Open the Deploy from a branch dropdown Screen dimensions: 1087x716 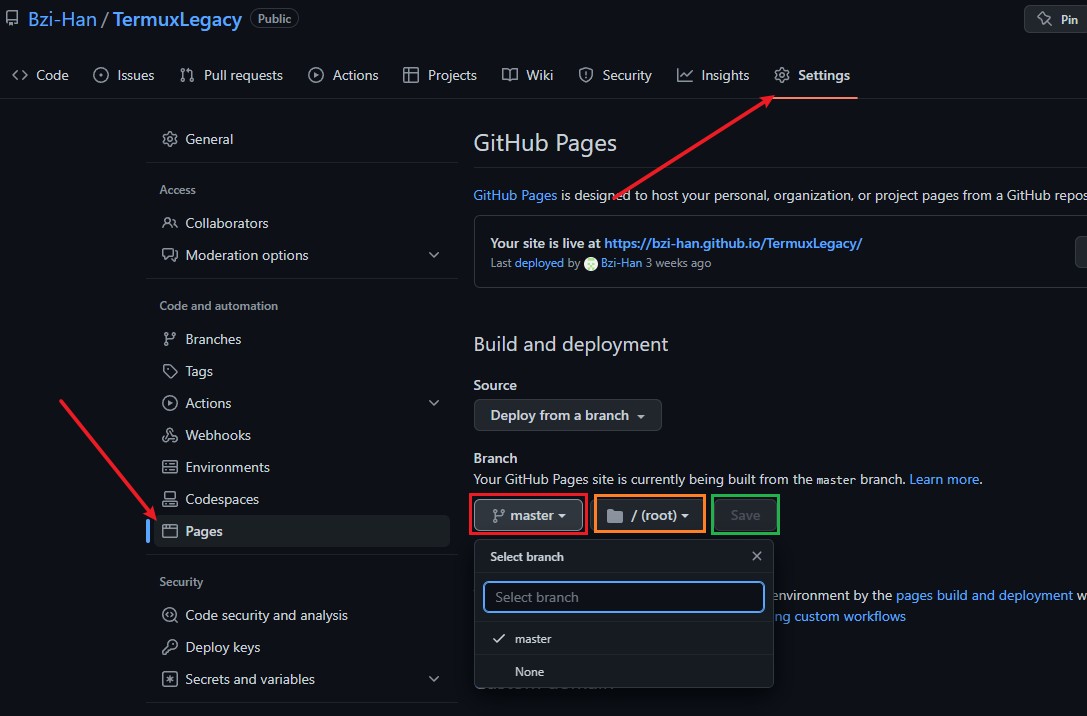568,415
